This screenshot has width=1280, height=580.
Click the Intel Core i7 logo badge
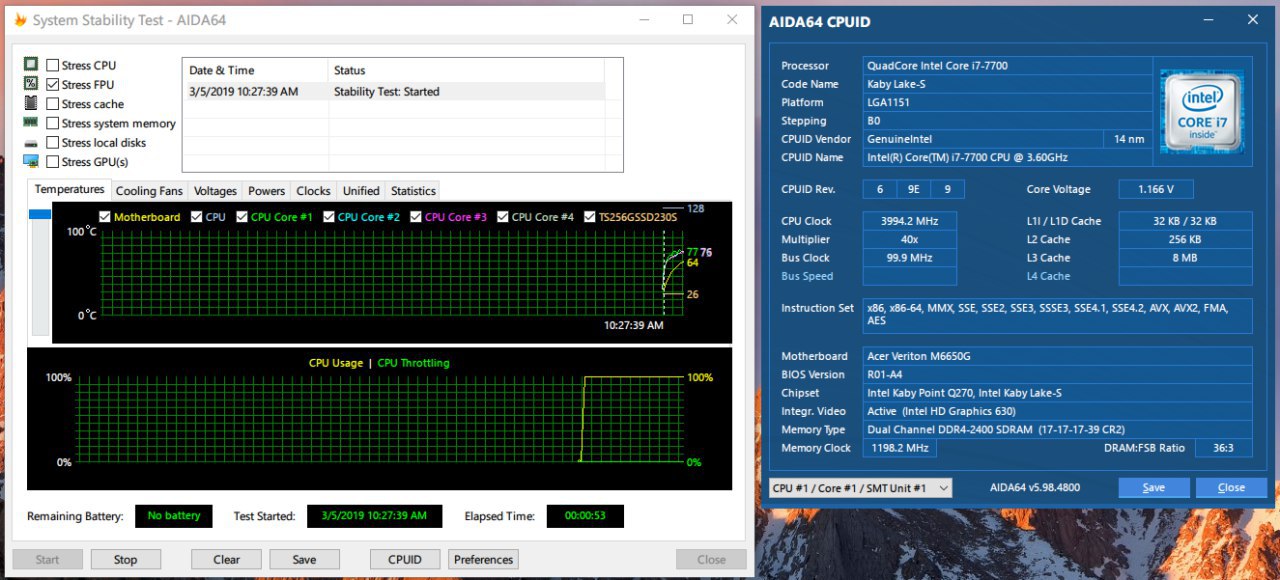[x=1201, y=111]
